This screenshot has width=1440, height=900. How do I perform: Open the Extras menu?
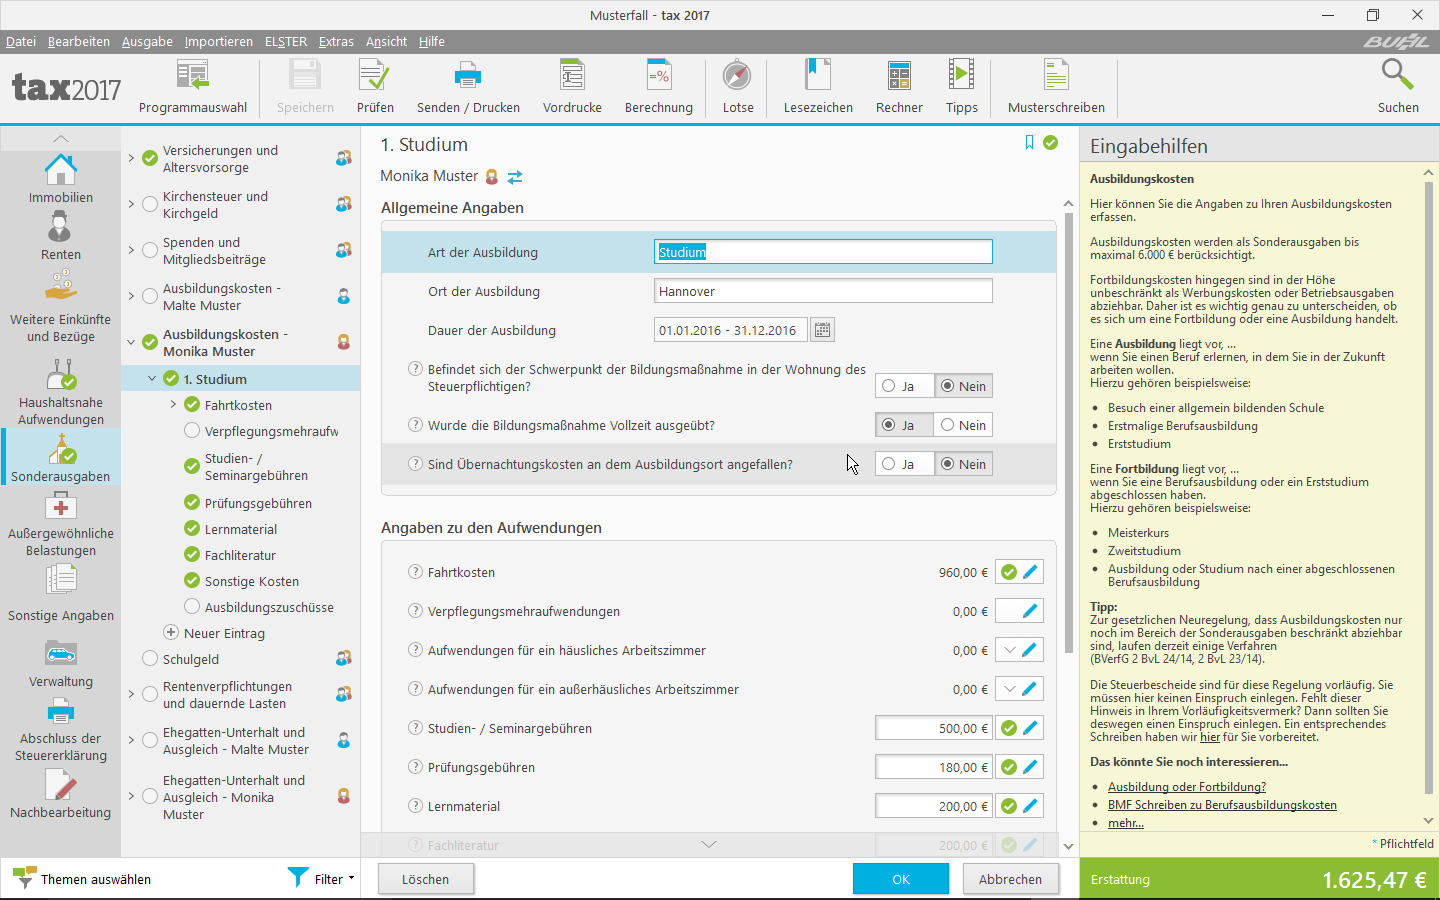click(x=336, y=41)
